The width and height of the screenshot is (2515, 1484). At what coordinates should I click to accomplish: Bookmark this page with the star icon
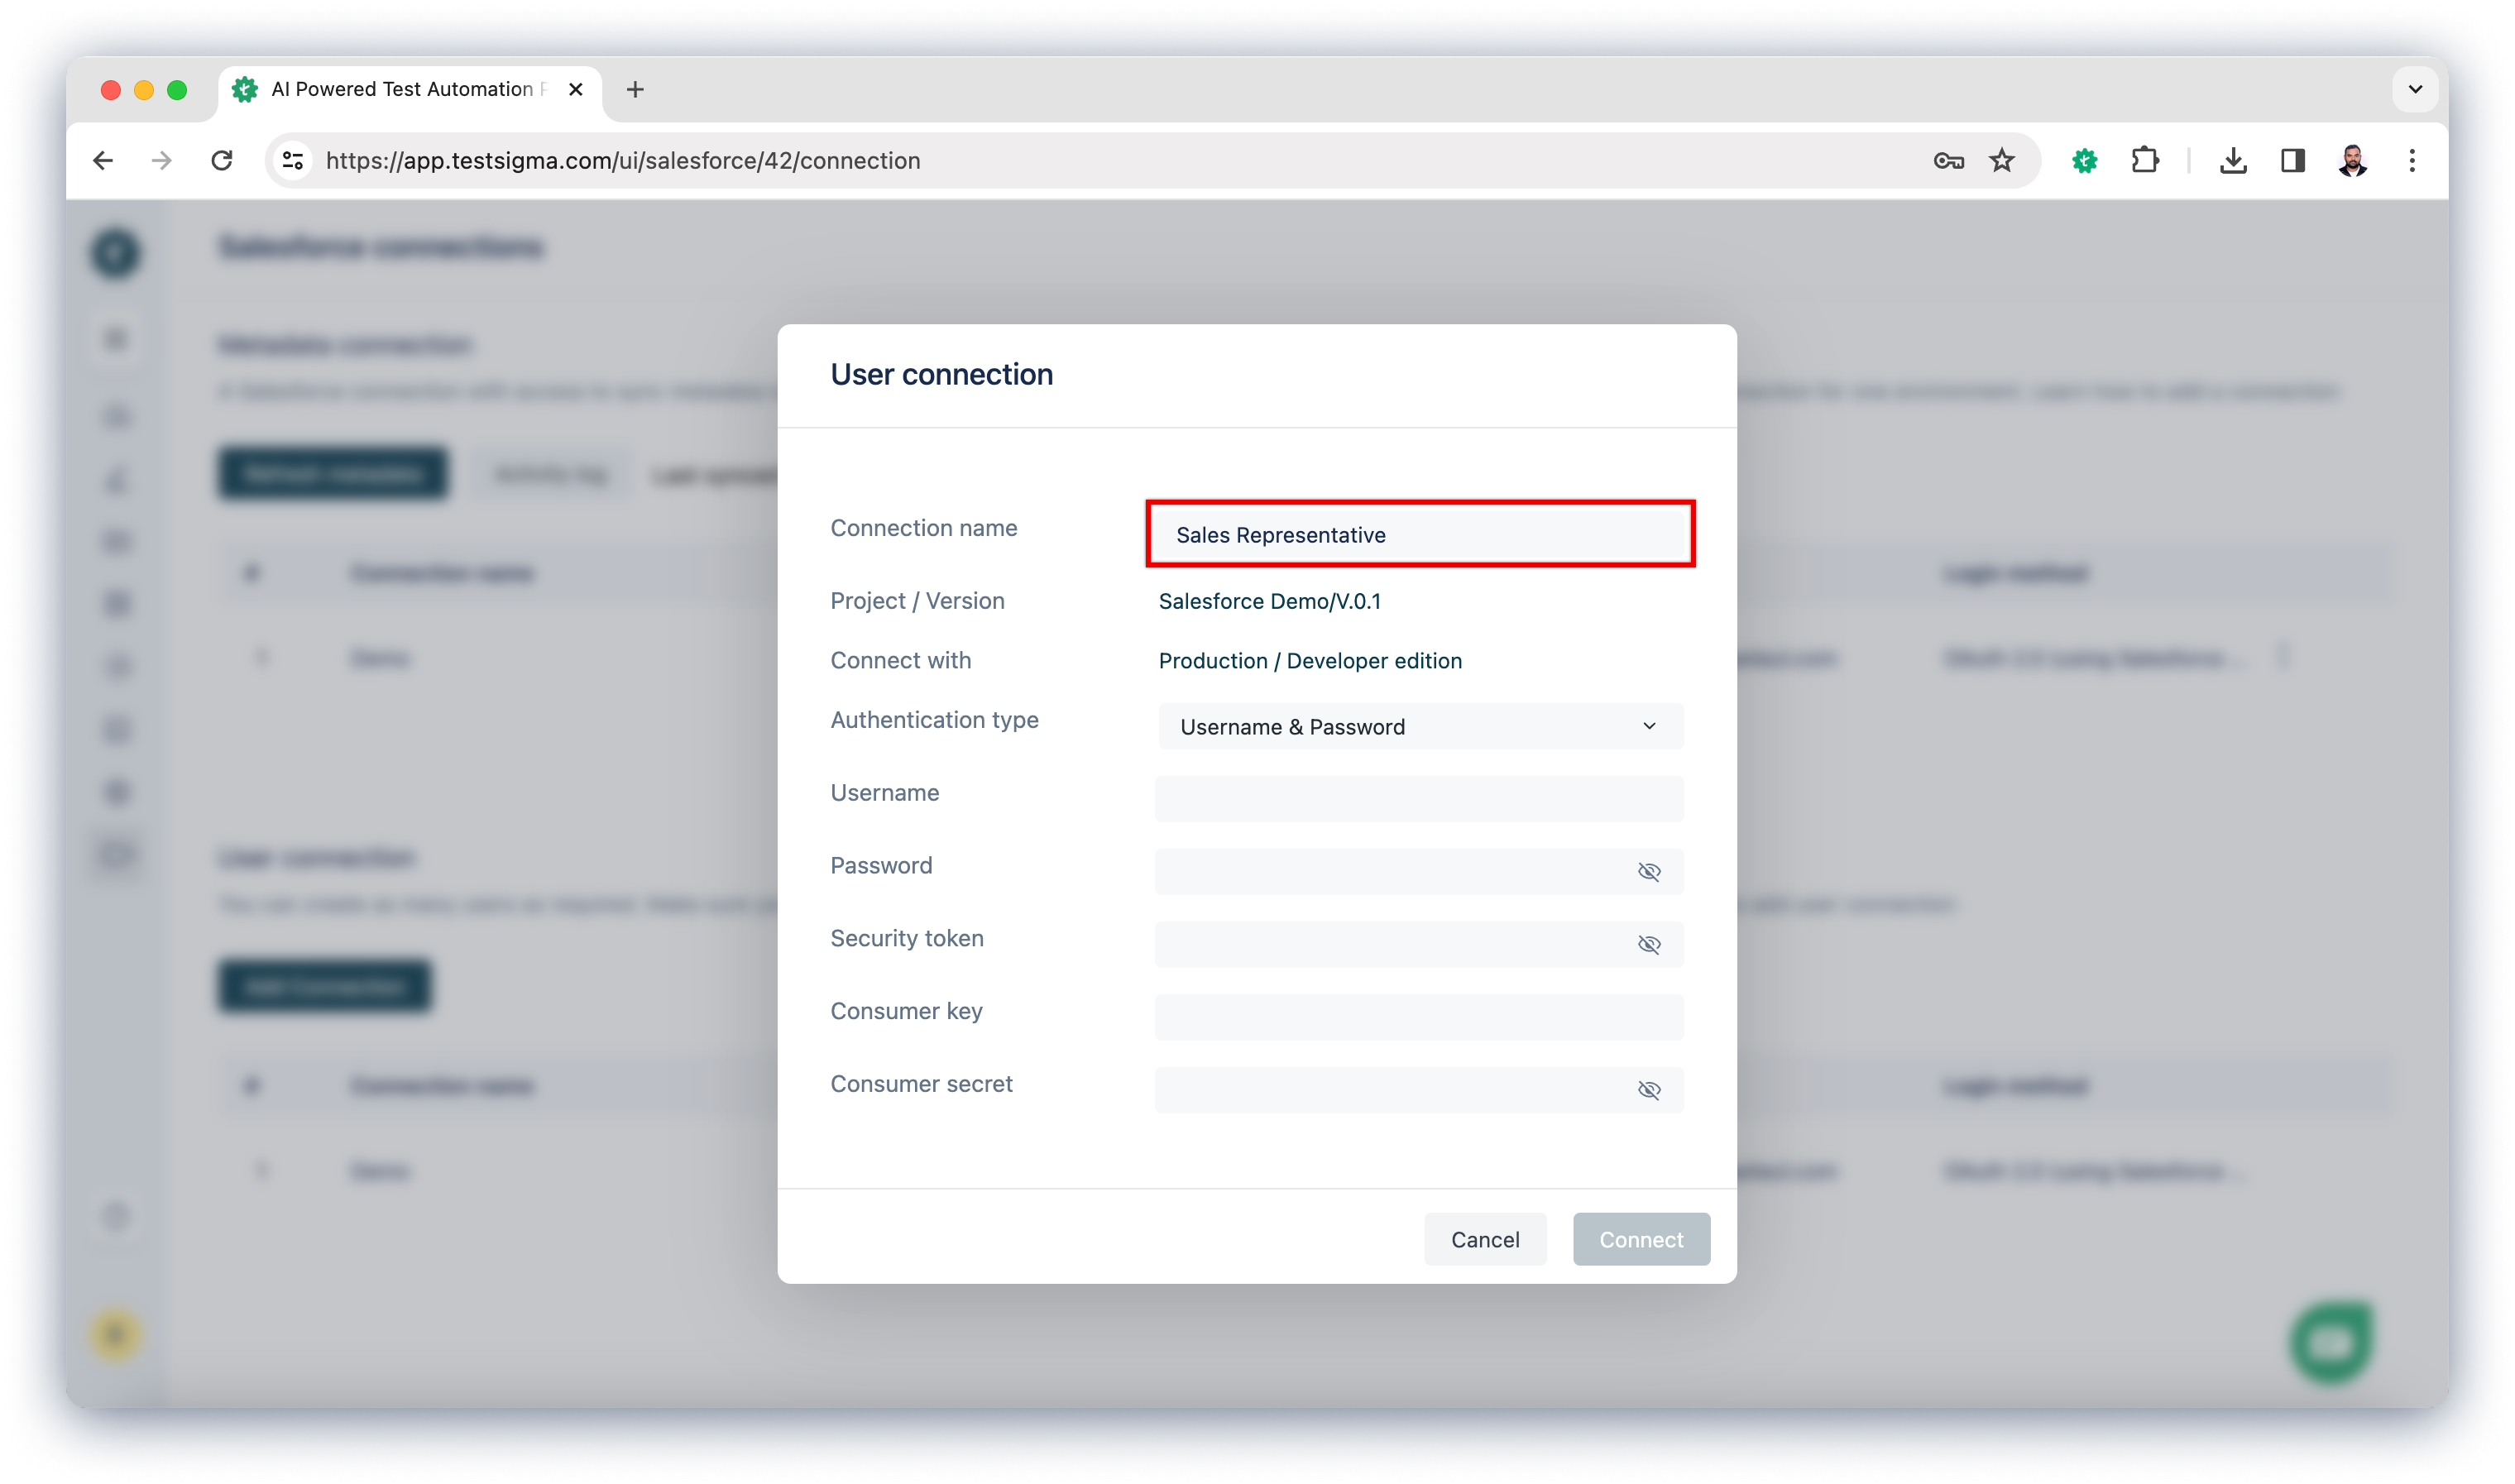(2002, 160)
